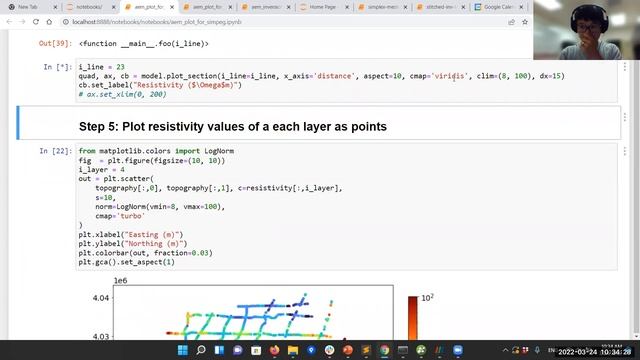
Task: Open Sublime Text from the taskbar
Action: pyautogui.click(x=366, y=350)
